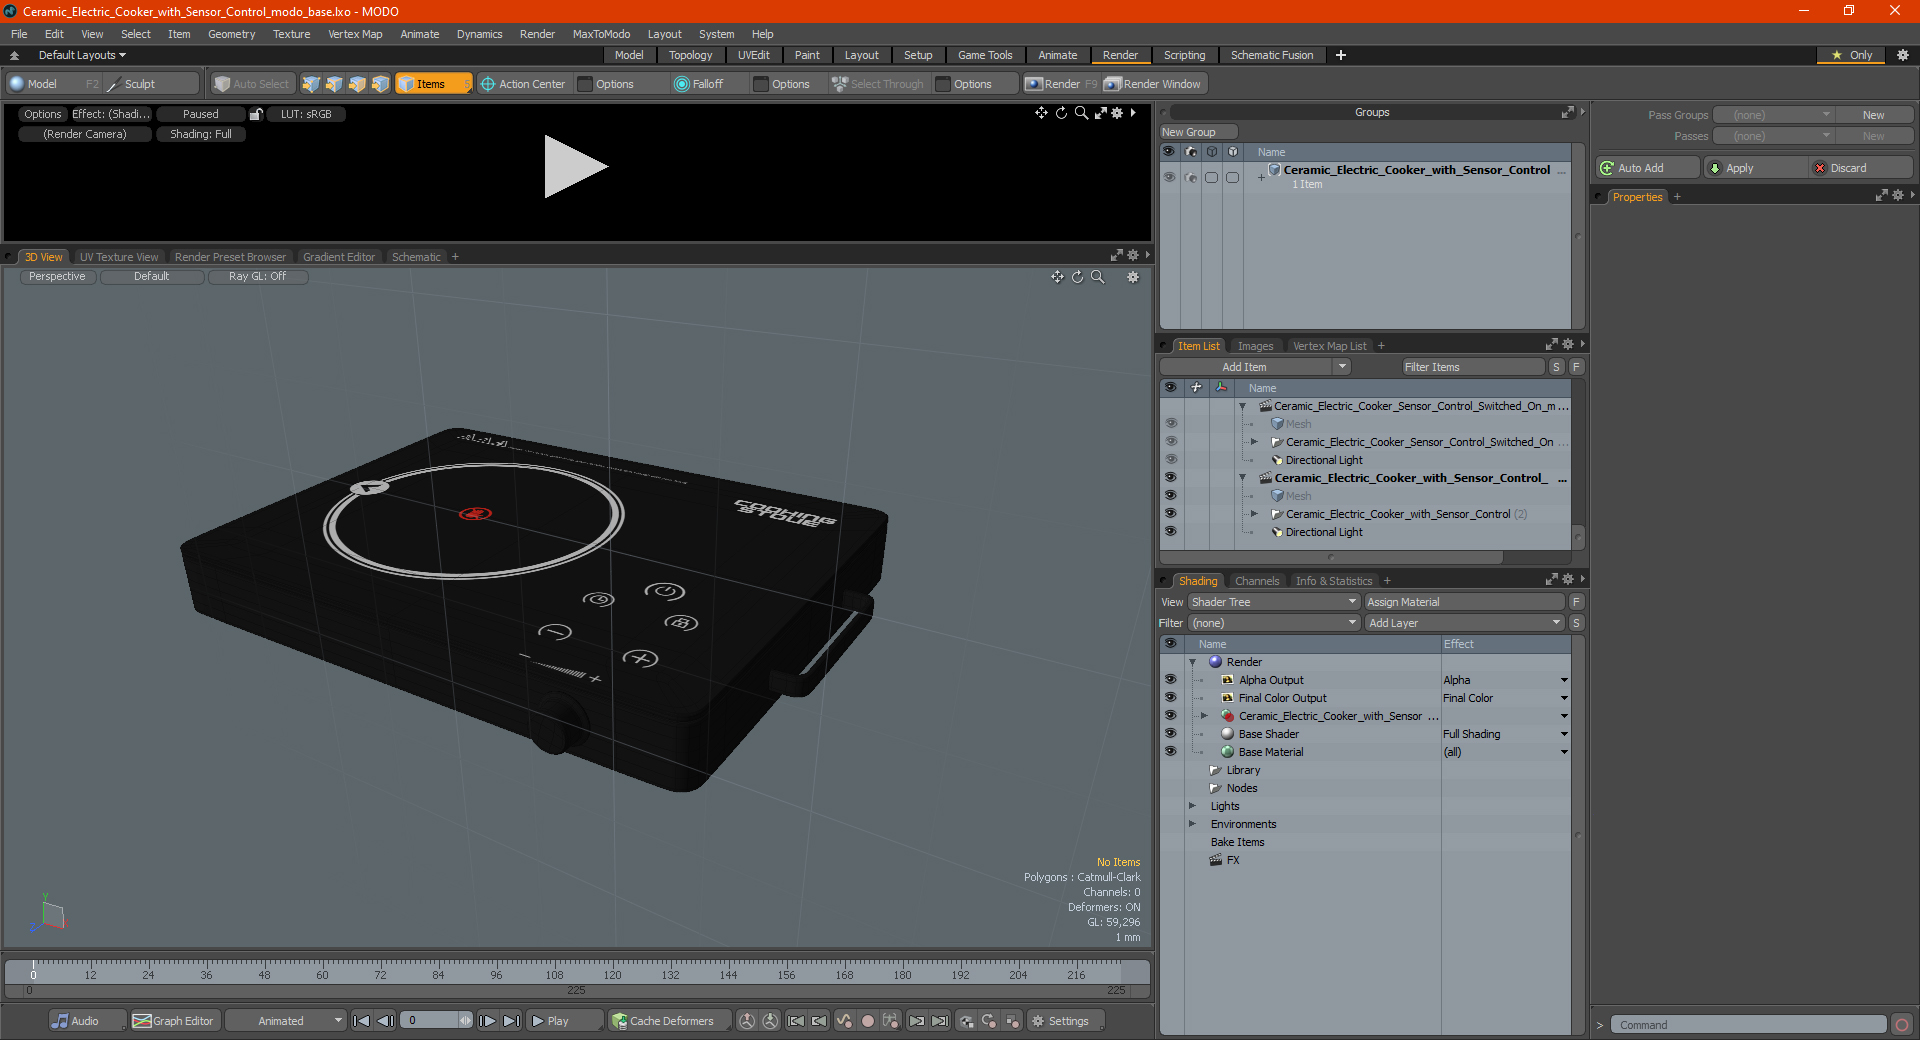
Task: Click render preview refresh rotate icon
Action: point(1061,113)
